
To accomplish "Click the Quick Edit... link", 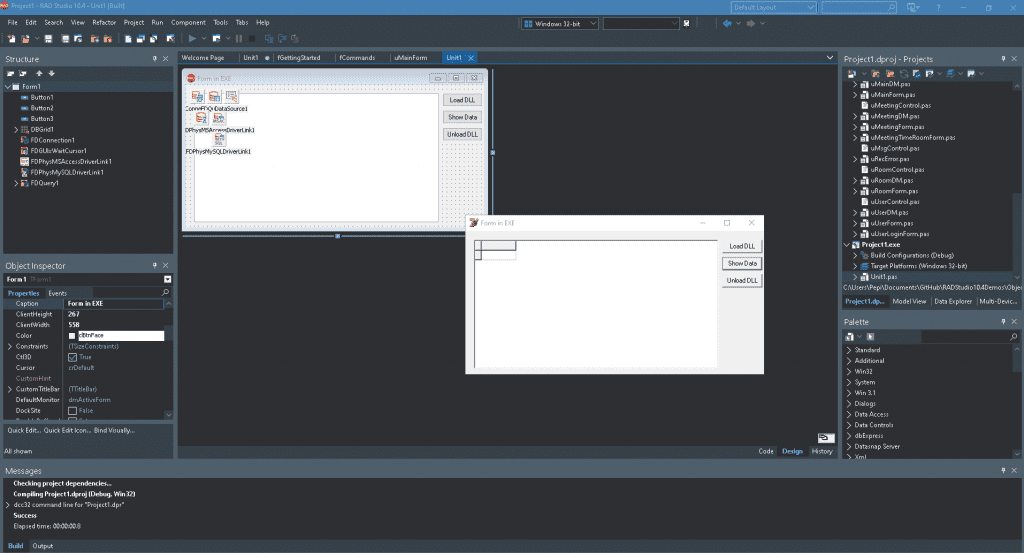I will point(24,430).
